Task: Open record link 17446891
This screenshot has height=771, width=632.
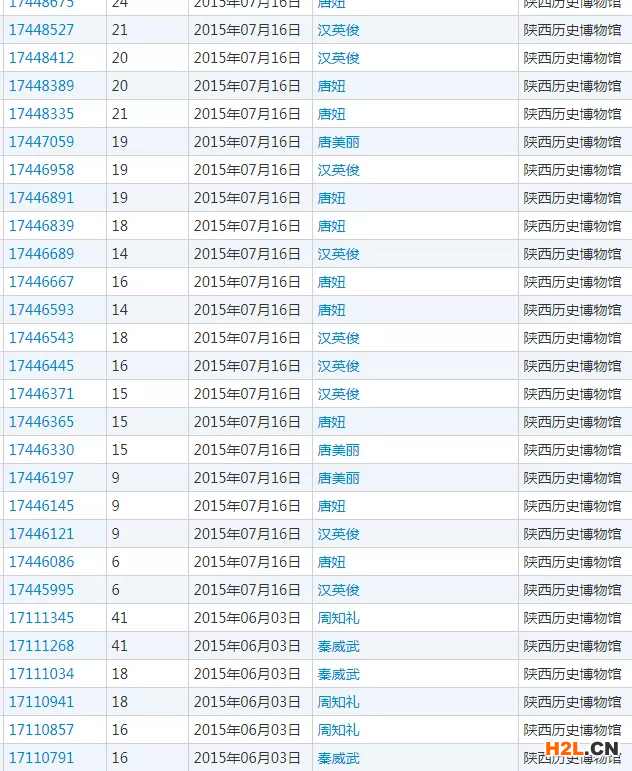Action: [x=41, y=198]
